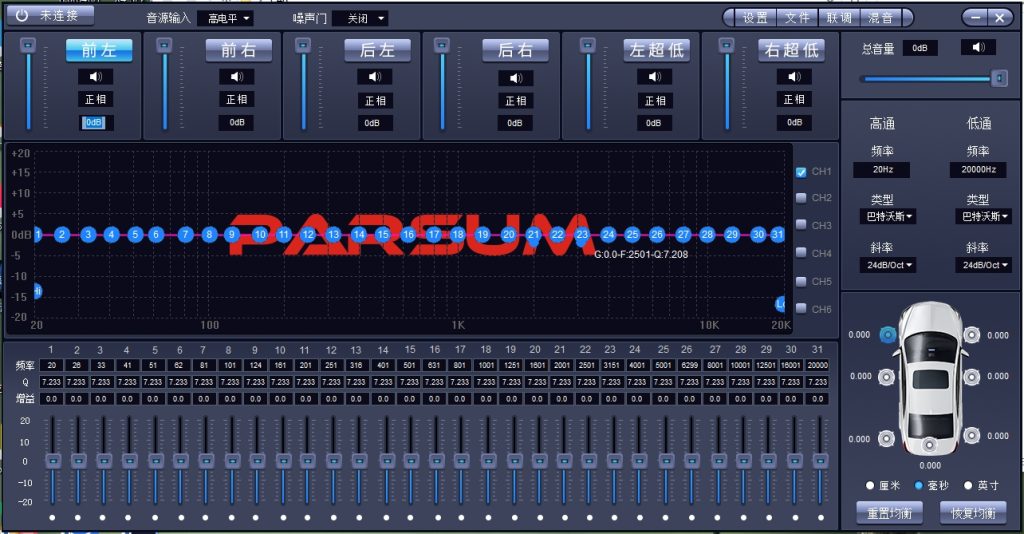Screen dimensions: 1024x534
Task: Select the rear-center subwoofer on car diagram
Action: (929, 445)
